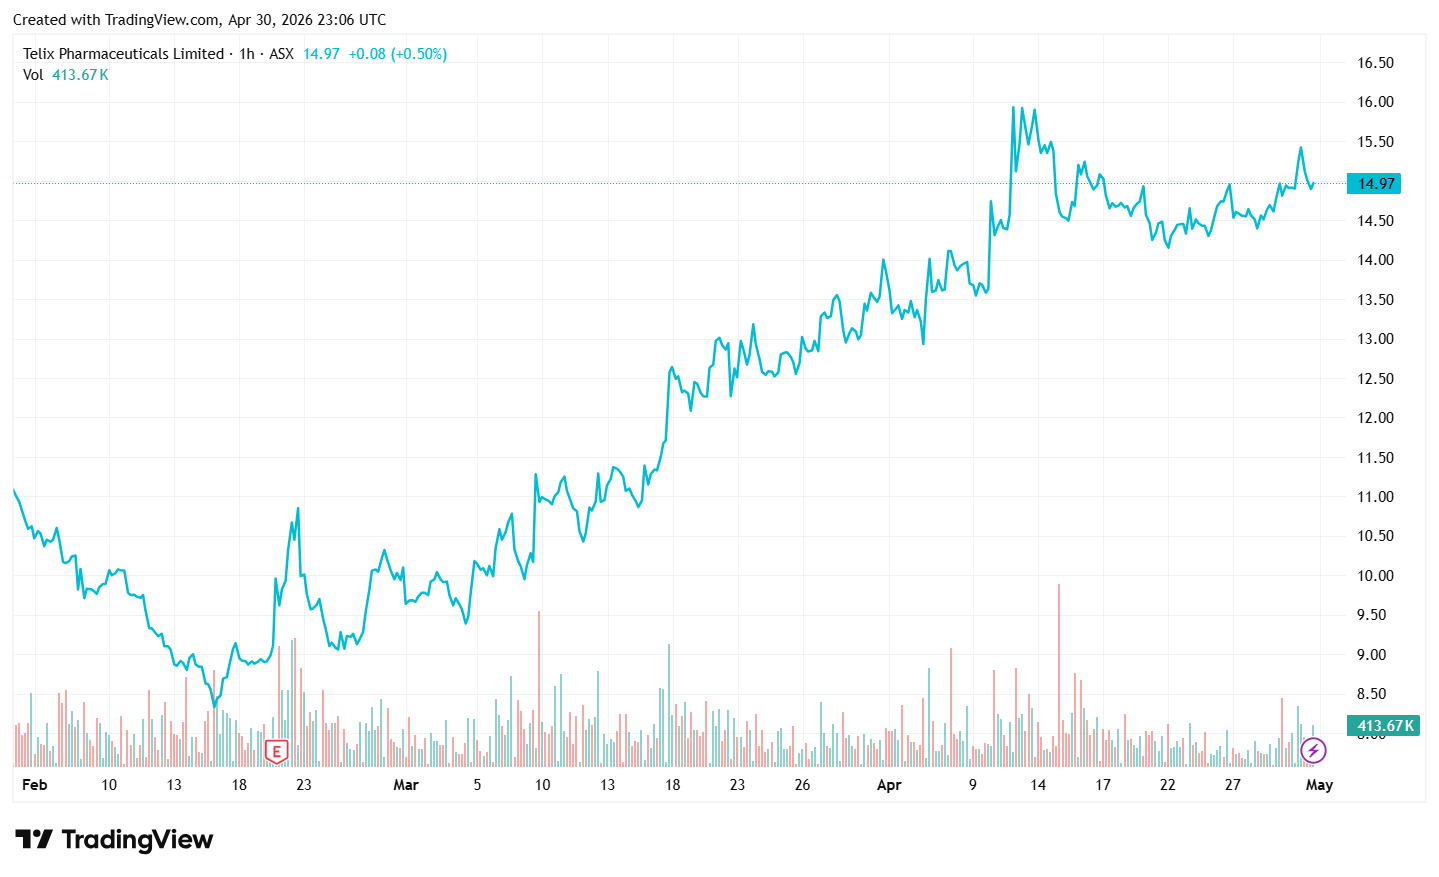
Task: Click the 11.00 price axis label
Action: (x=1375, y=497)
